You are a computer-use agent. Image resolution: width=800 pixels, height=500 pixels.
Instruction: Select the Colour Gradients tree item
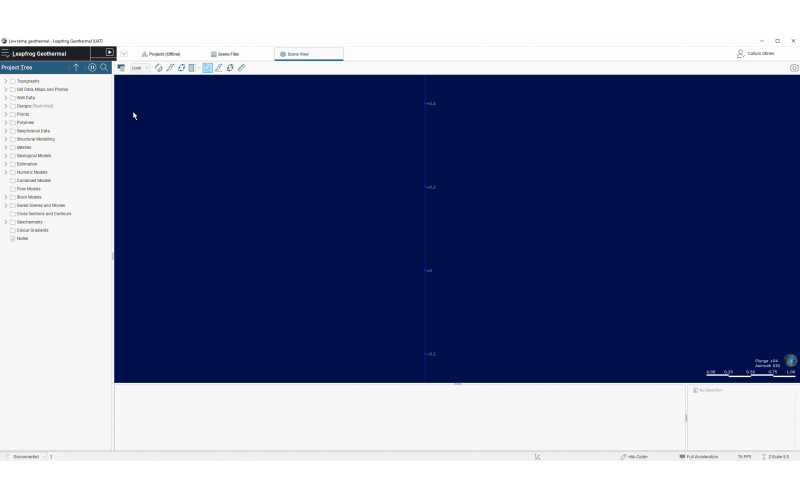click(32, 230)
